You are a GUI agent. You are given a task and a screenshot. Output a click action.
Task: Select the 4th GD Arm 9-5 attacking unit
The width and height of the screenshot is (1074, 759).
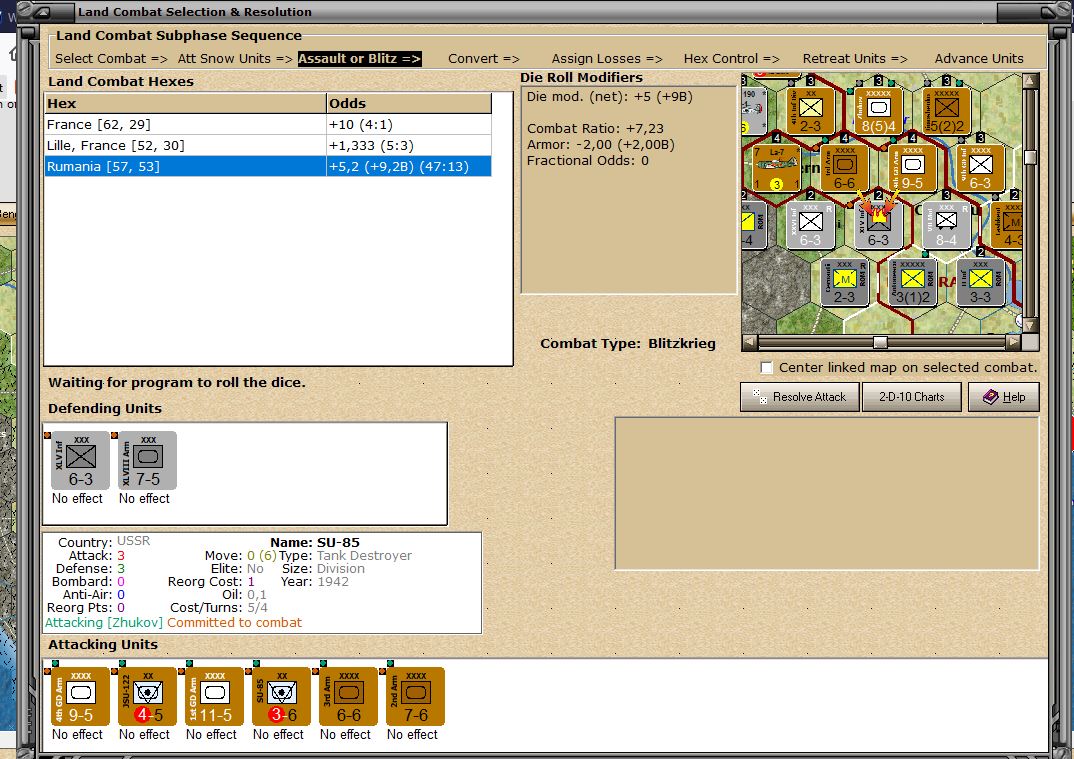pyautogui.click(x=81, y=697)
